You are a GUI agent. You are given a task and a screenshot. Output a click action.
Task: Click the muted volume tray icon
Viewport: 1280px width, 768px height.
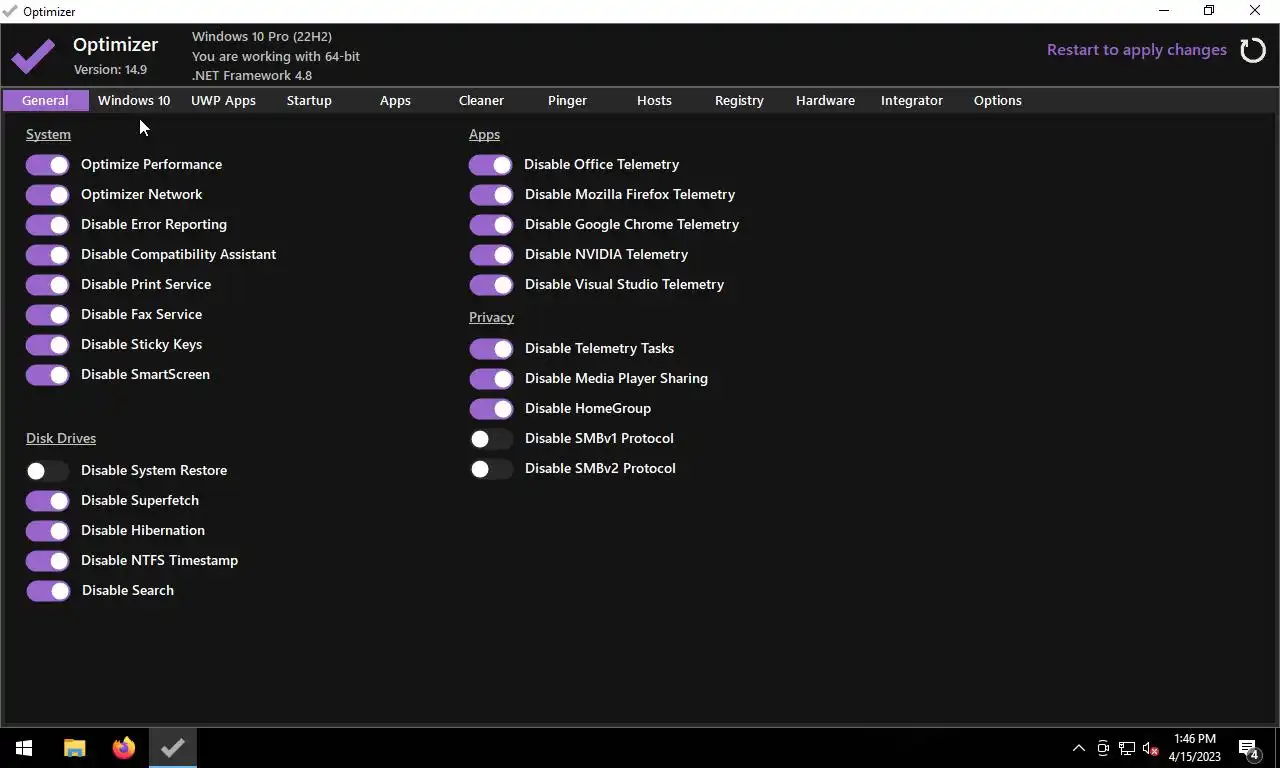click(x=1151, y=748)
